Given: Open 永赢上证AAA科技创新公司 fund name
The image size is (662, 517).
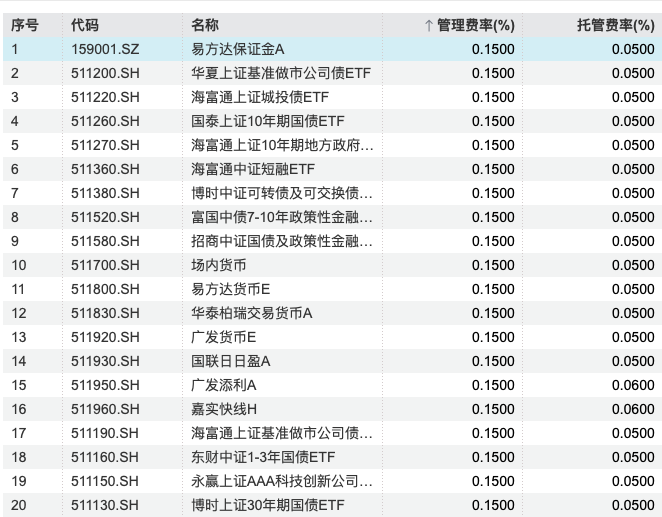Looking at the screenshot, I should 282,482.
